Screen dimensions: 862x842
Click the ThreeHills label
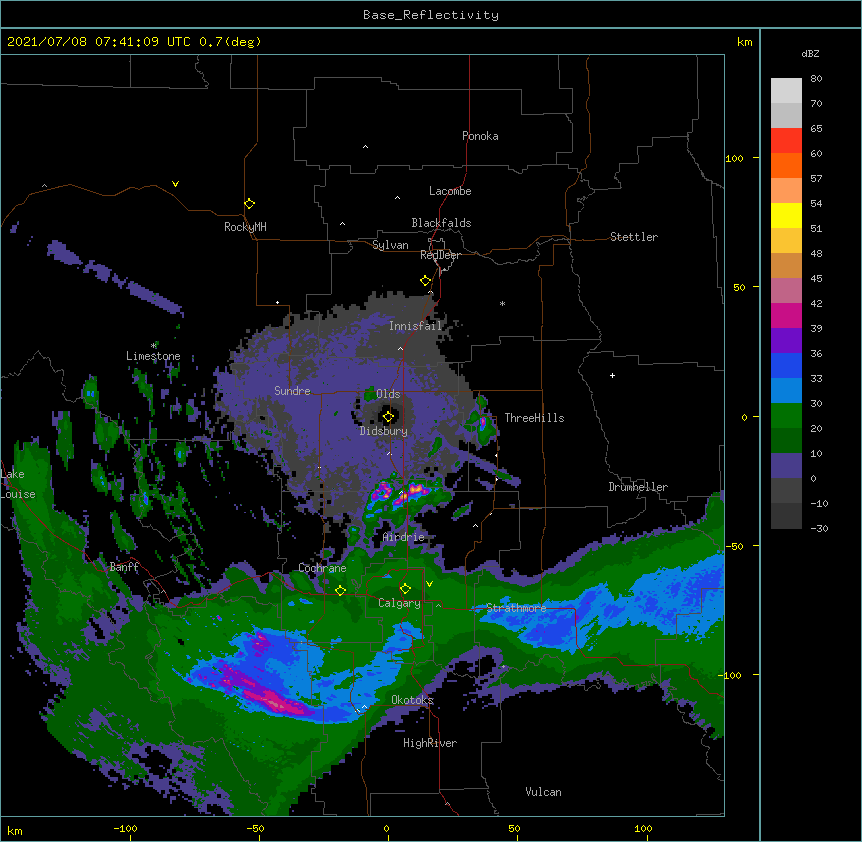pyautogui.click(x=534, y=418)
